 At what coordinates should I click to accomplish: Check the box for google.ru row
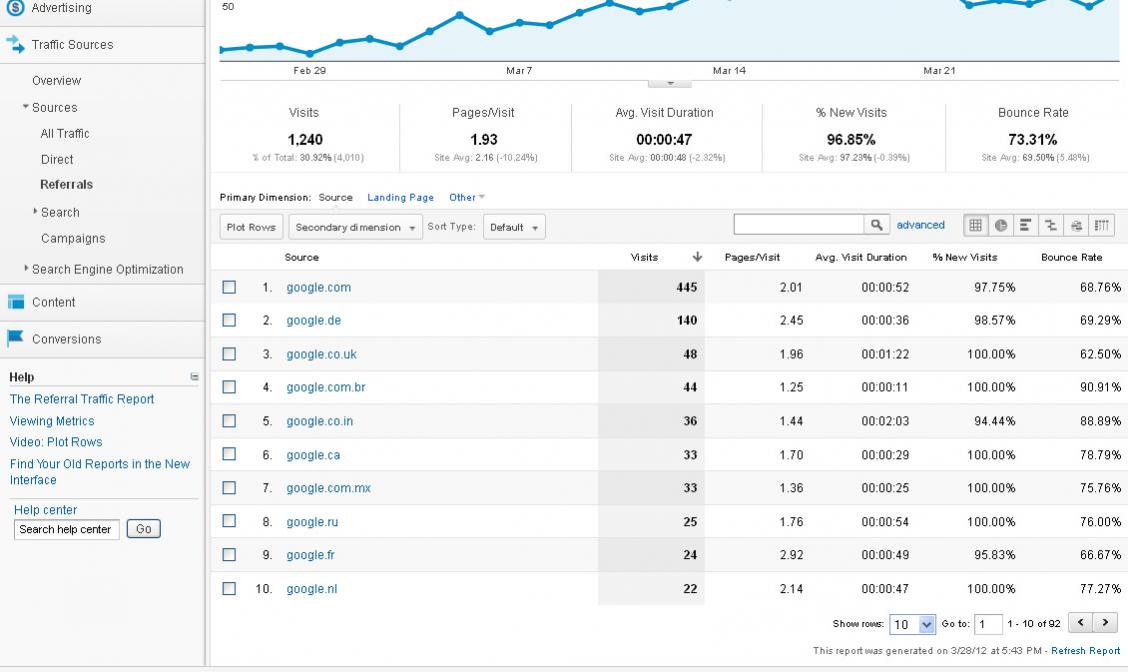[229, 521]
